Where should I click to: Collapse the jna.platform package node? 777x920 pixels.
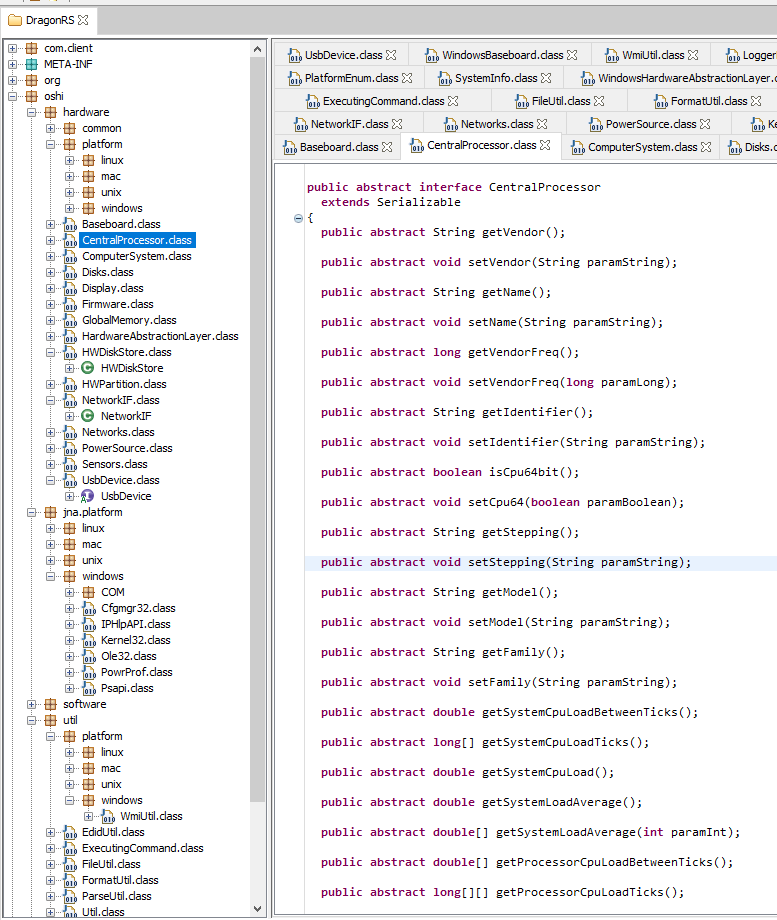click(x=32, y=512)
